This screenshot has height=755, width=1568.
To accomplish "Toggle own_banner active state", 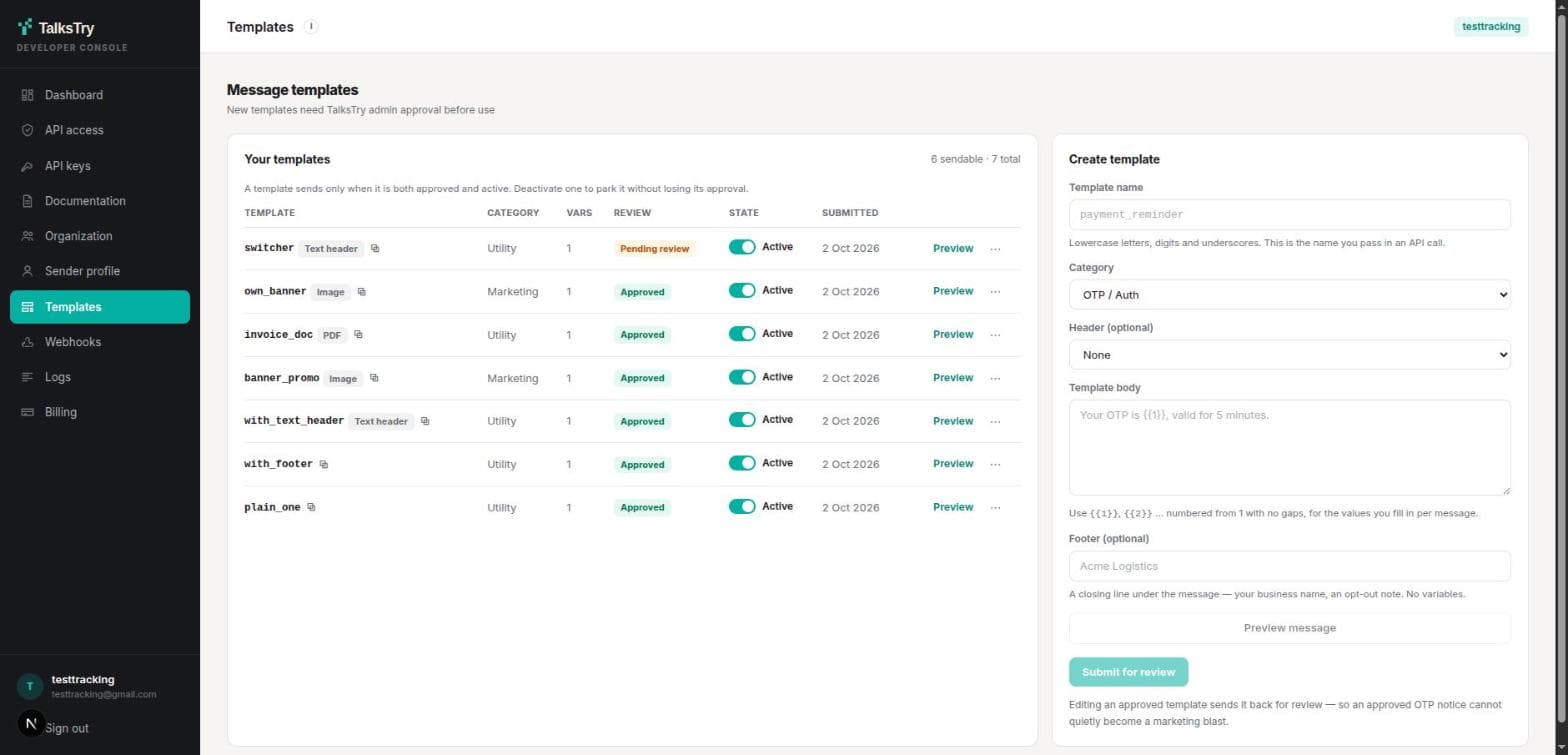I will (742, 290).
